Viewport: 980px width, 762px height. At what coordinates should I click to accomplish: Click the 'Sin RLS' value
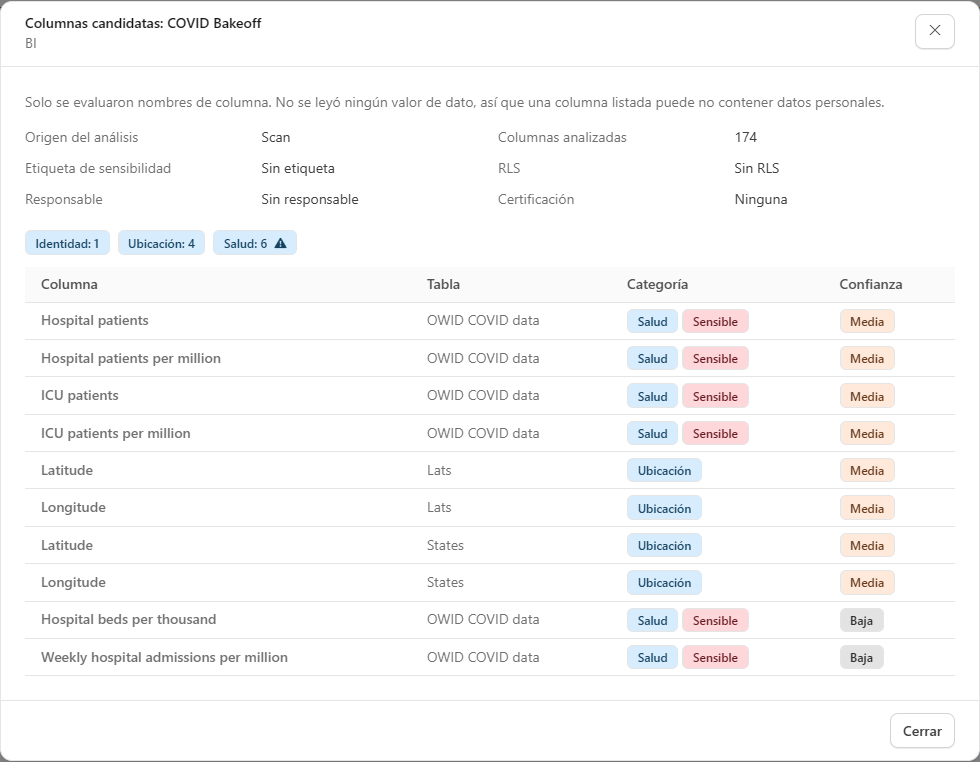pyautogui.click(x=757, y=168)
